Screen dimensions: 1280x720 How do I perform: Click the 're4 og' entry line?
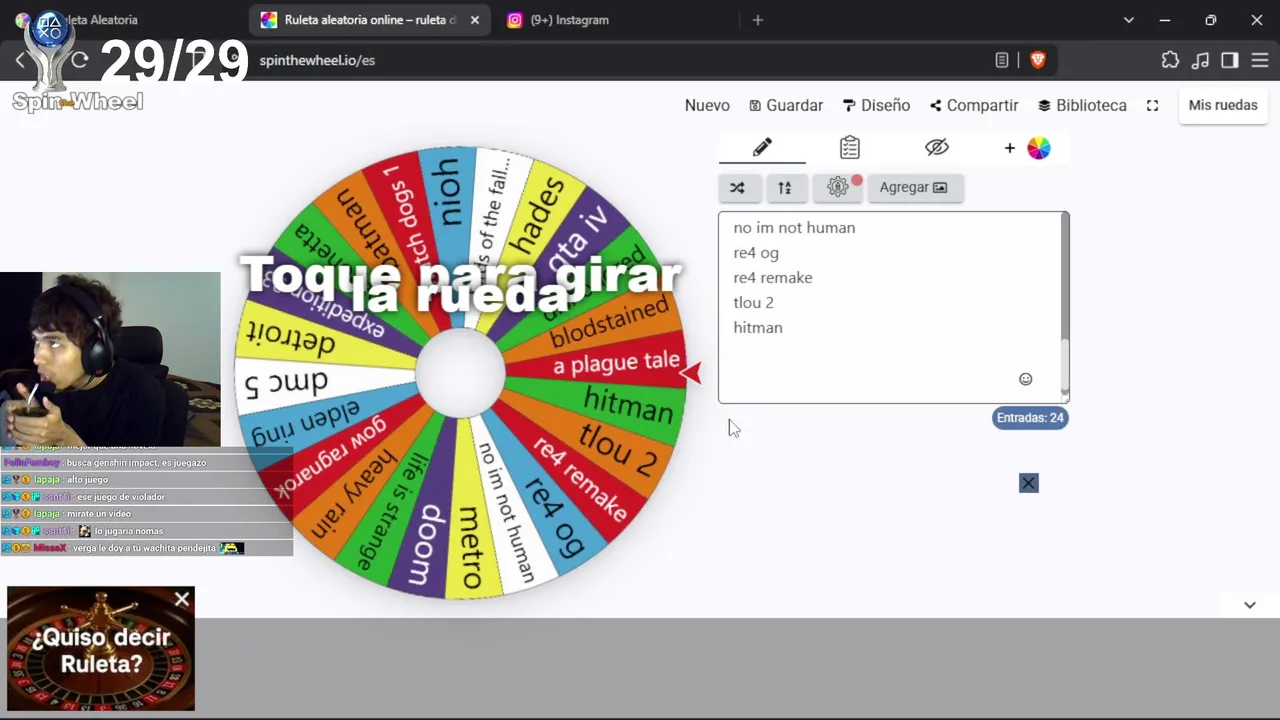point(756,253)
